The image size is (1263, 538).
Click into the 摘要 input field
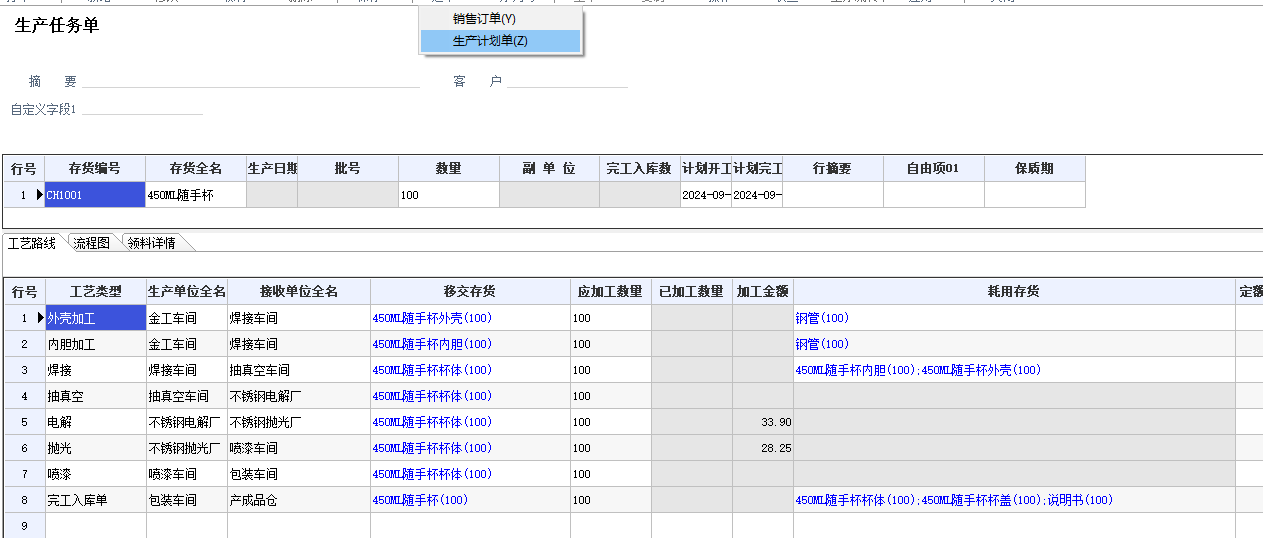pyautogui.click(x=251, y=81)
